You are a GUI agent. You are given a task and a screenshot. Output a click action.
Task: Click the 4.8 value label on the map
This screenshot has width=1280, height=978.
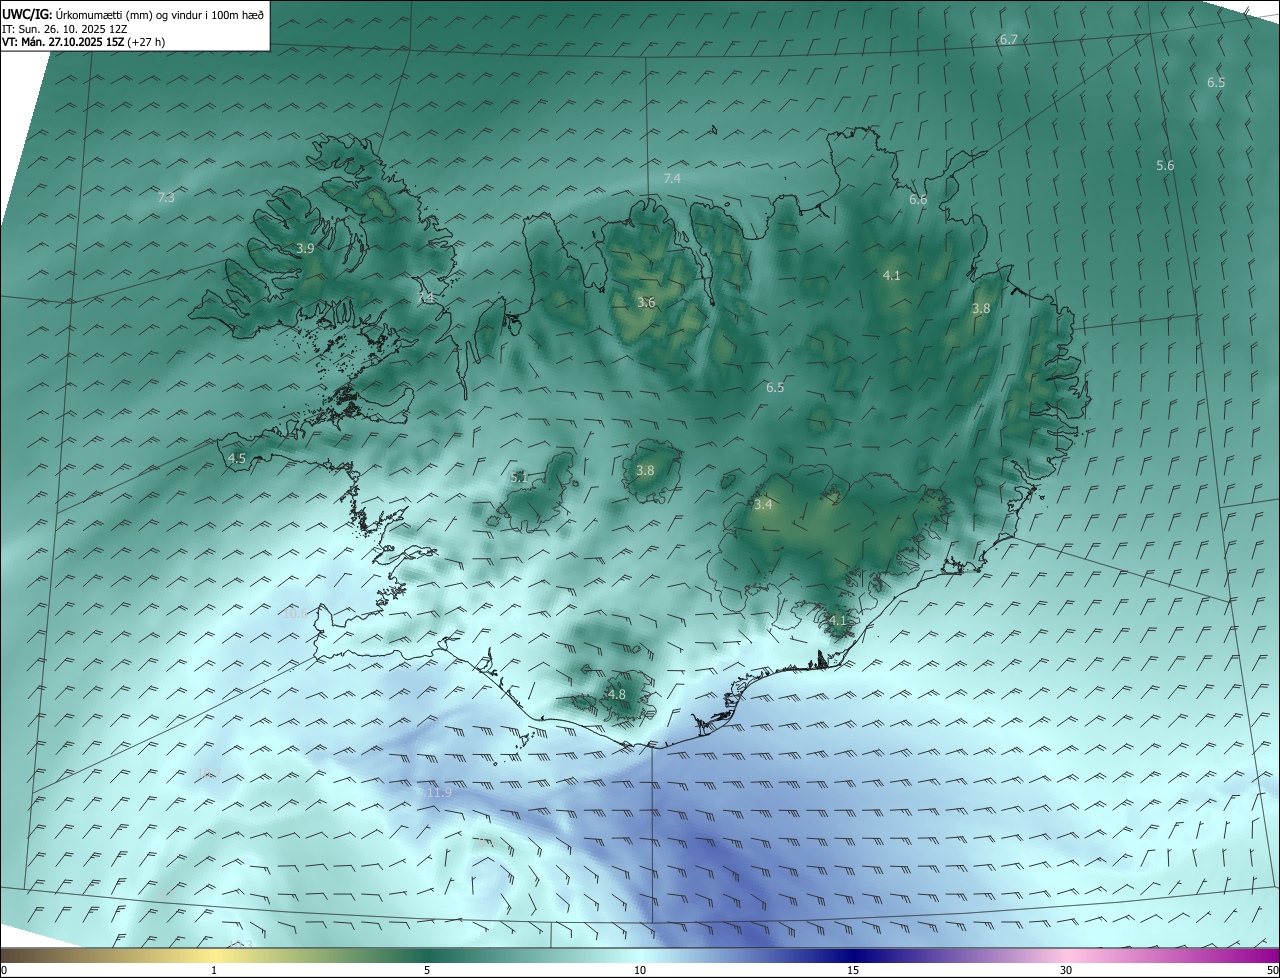[x=617, y=695]
